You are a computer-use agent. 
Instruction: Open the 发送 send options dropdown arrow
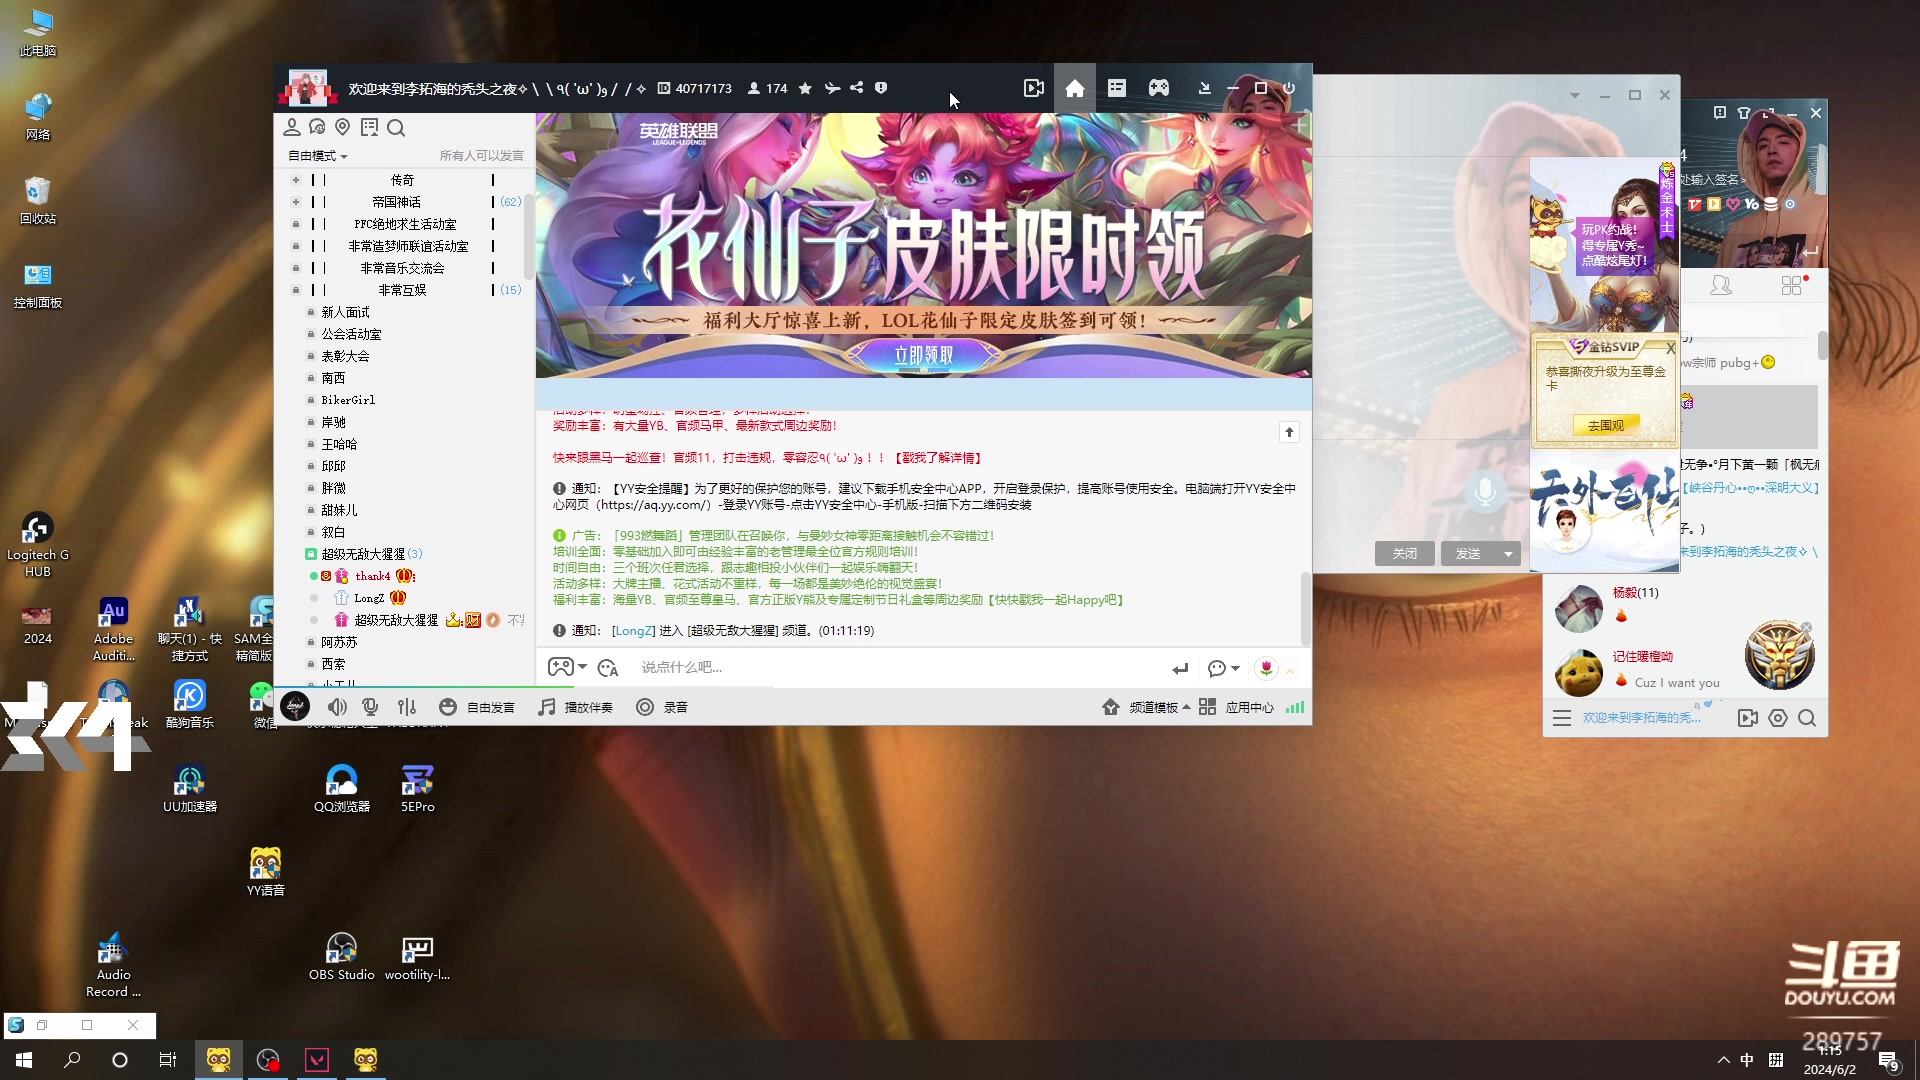pyautogui.click(x=1508, y=554)
